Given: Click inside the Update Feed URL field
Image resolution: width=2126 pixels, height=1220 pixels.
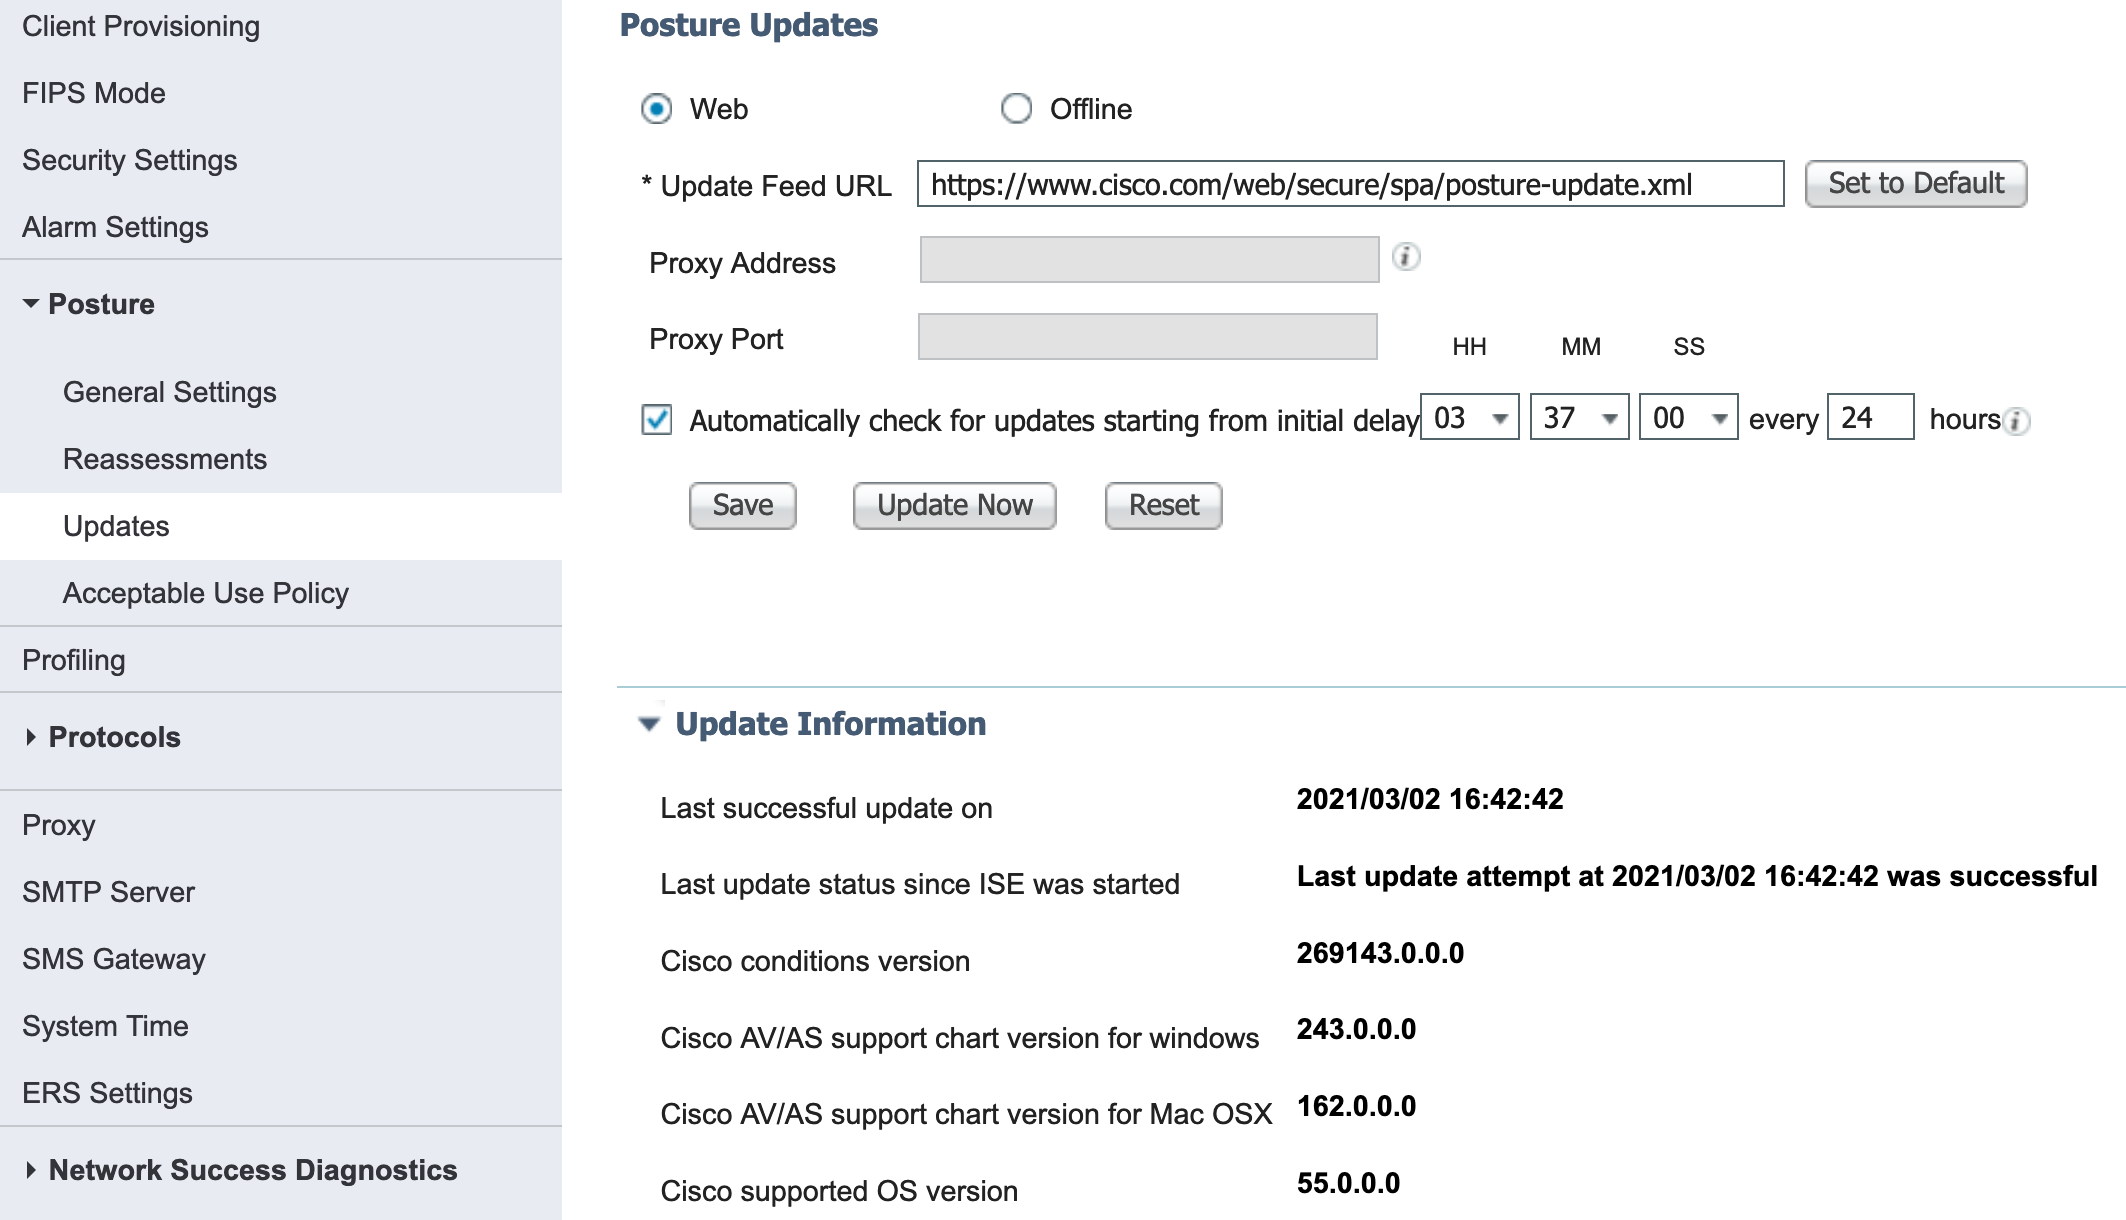Looking at the screenshot, I should (x=1350, y=184).
